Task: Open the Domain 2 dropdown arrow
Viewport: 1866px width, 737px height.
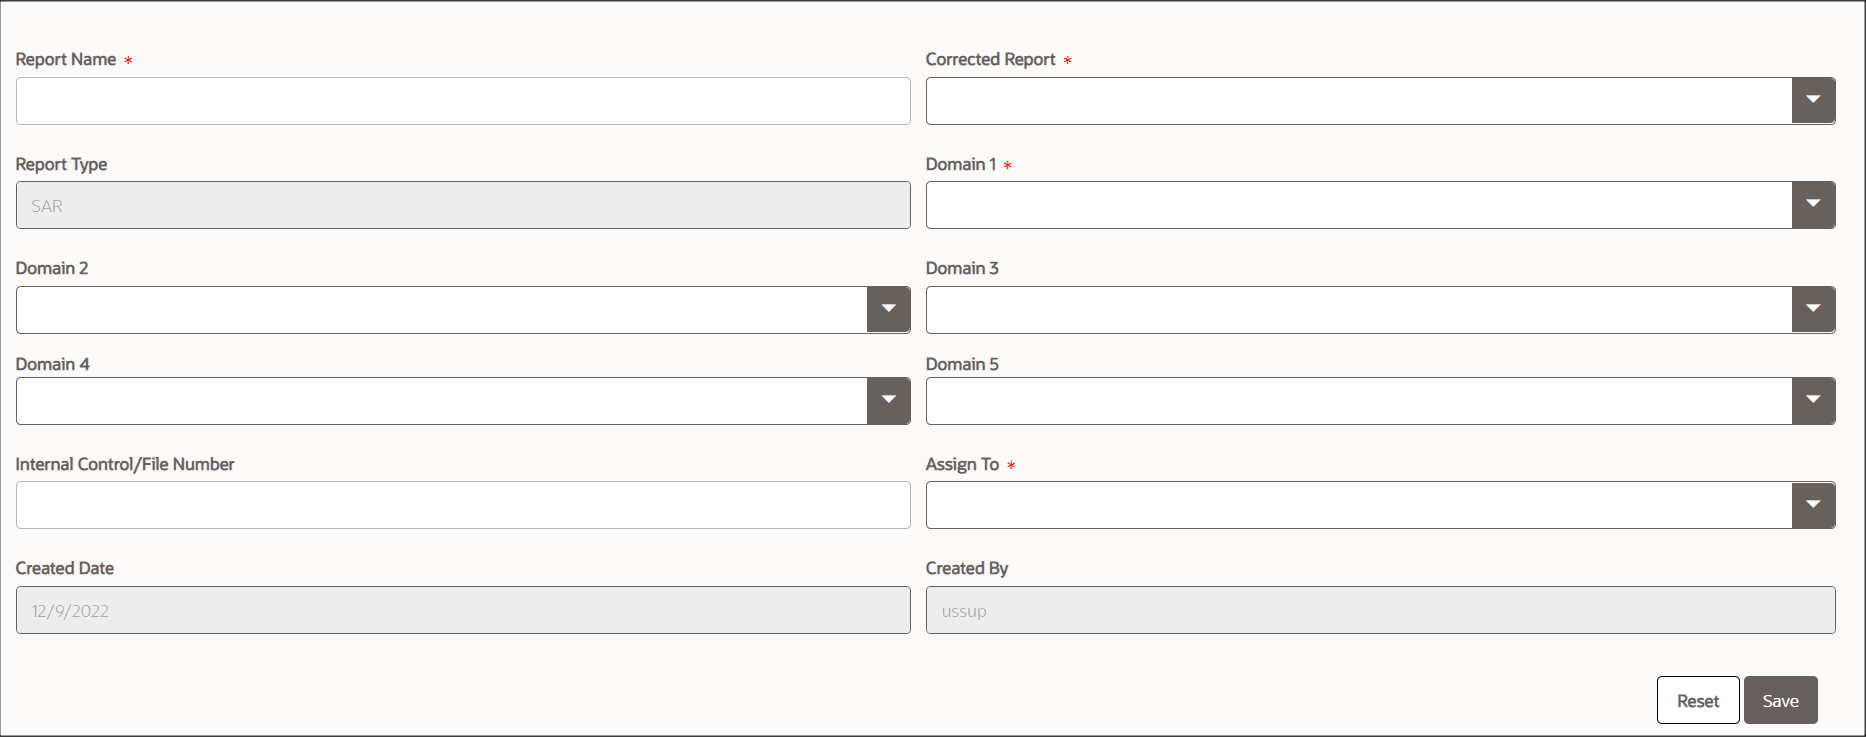Action: coord(888,310)
